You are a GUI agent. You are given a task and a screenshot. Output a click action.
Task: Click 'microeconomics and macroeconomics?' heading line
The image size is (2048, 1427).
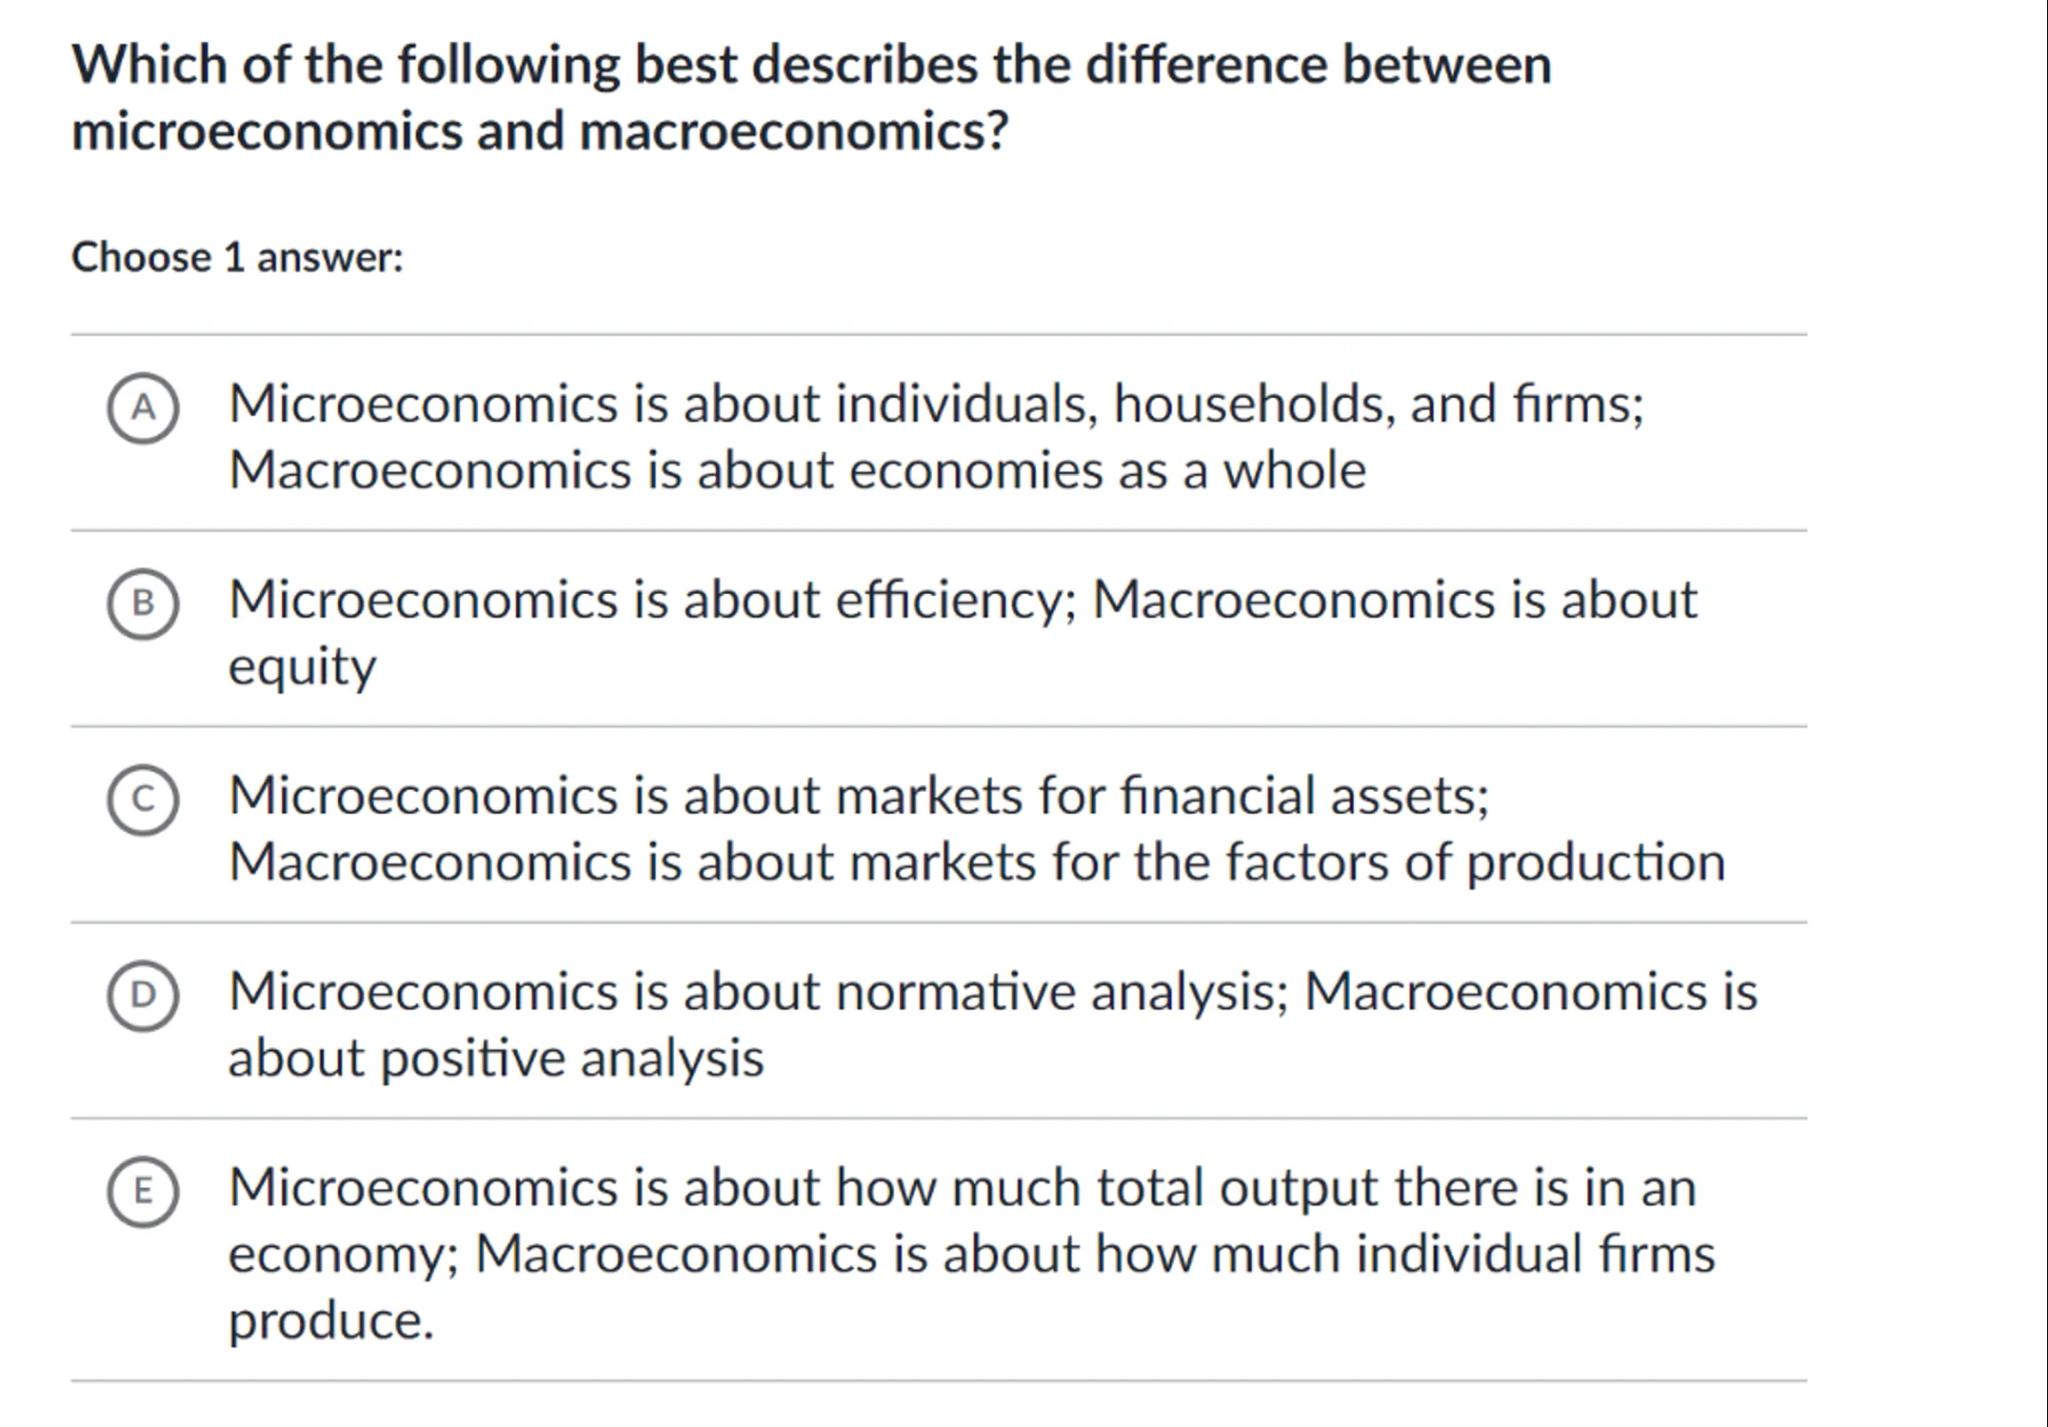tap(540, 131)
